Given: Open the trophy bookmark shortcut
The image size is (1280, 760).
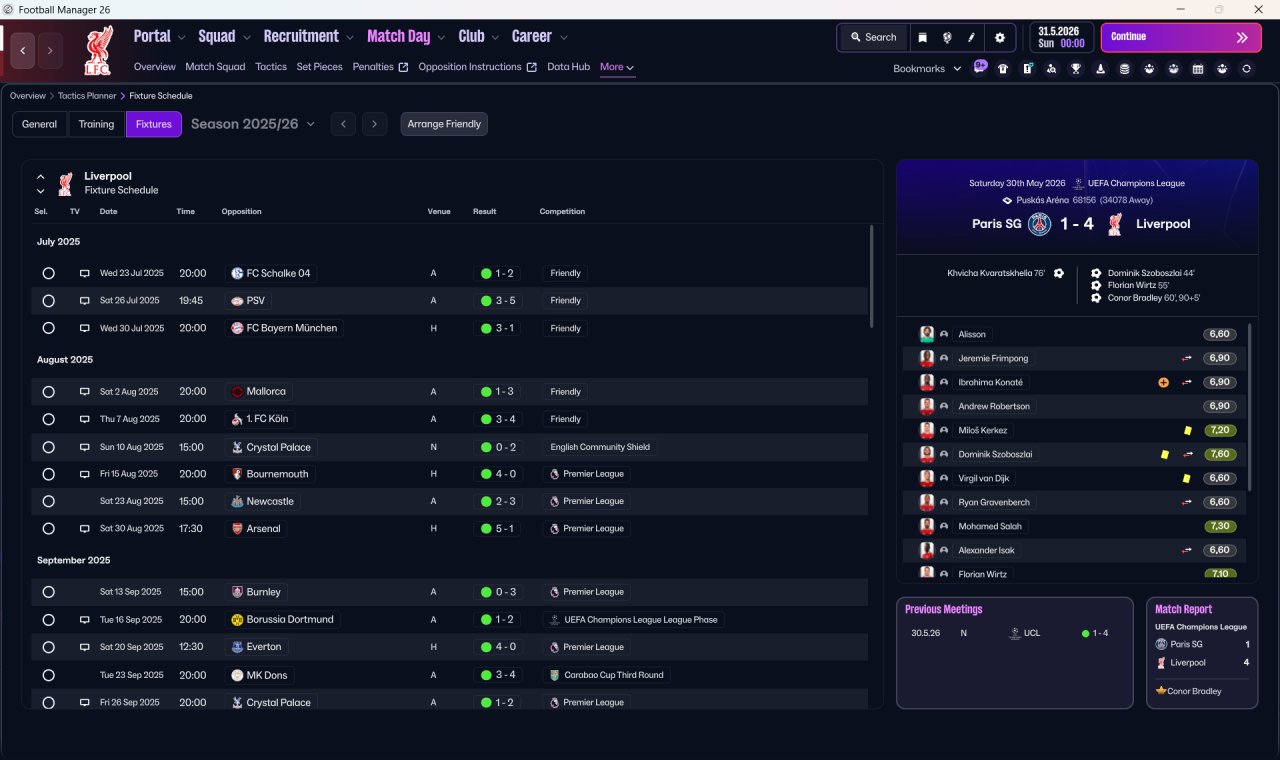Looking at the screenshot, I should pyautogui.click(x=1076, y=69).
